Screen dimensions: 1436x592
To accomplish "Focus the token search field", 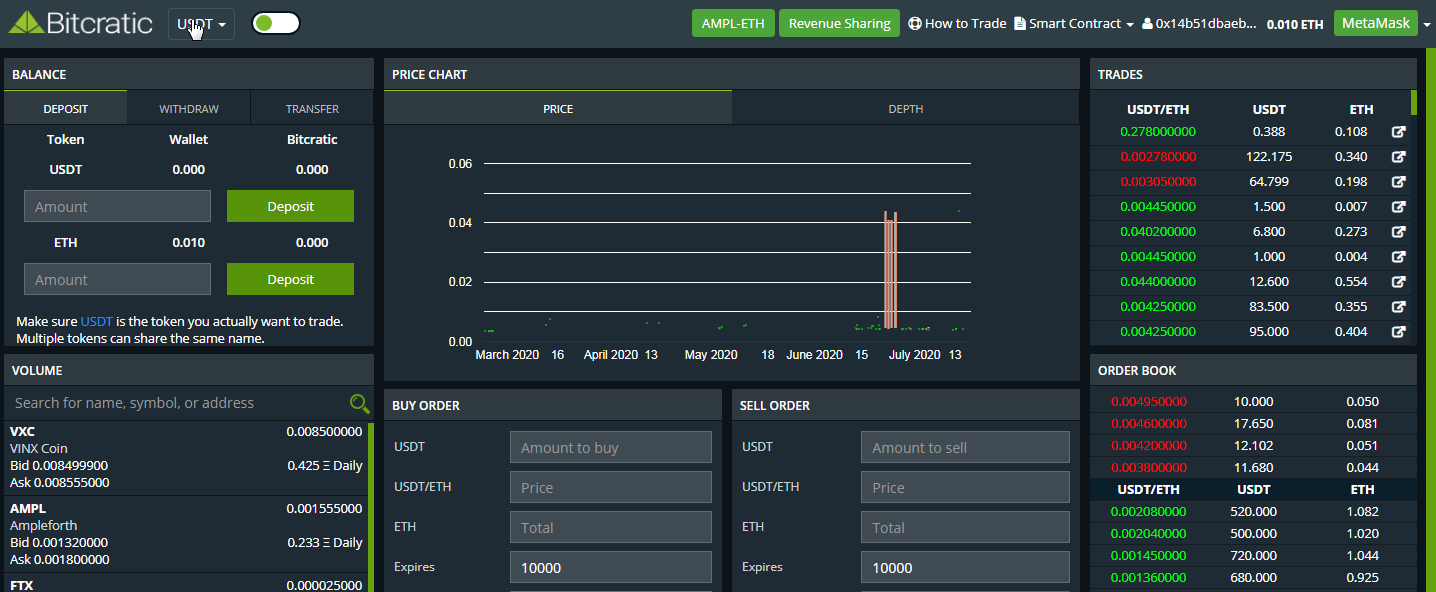I will click(x=178, y=403).
